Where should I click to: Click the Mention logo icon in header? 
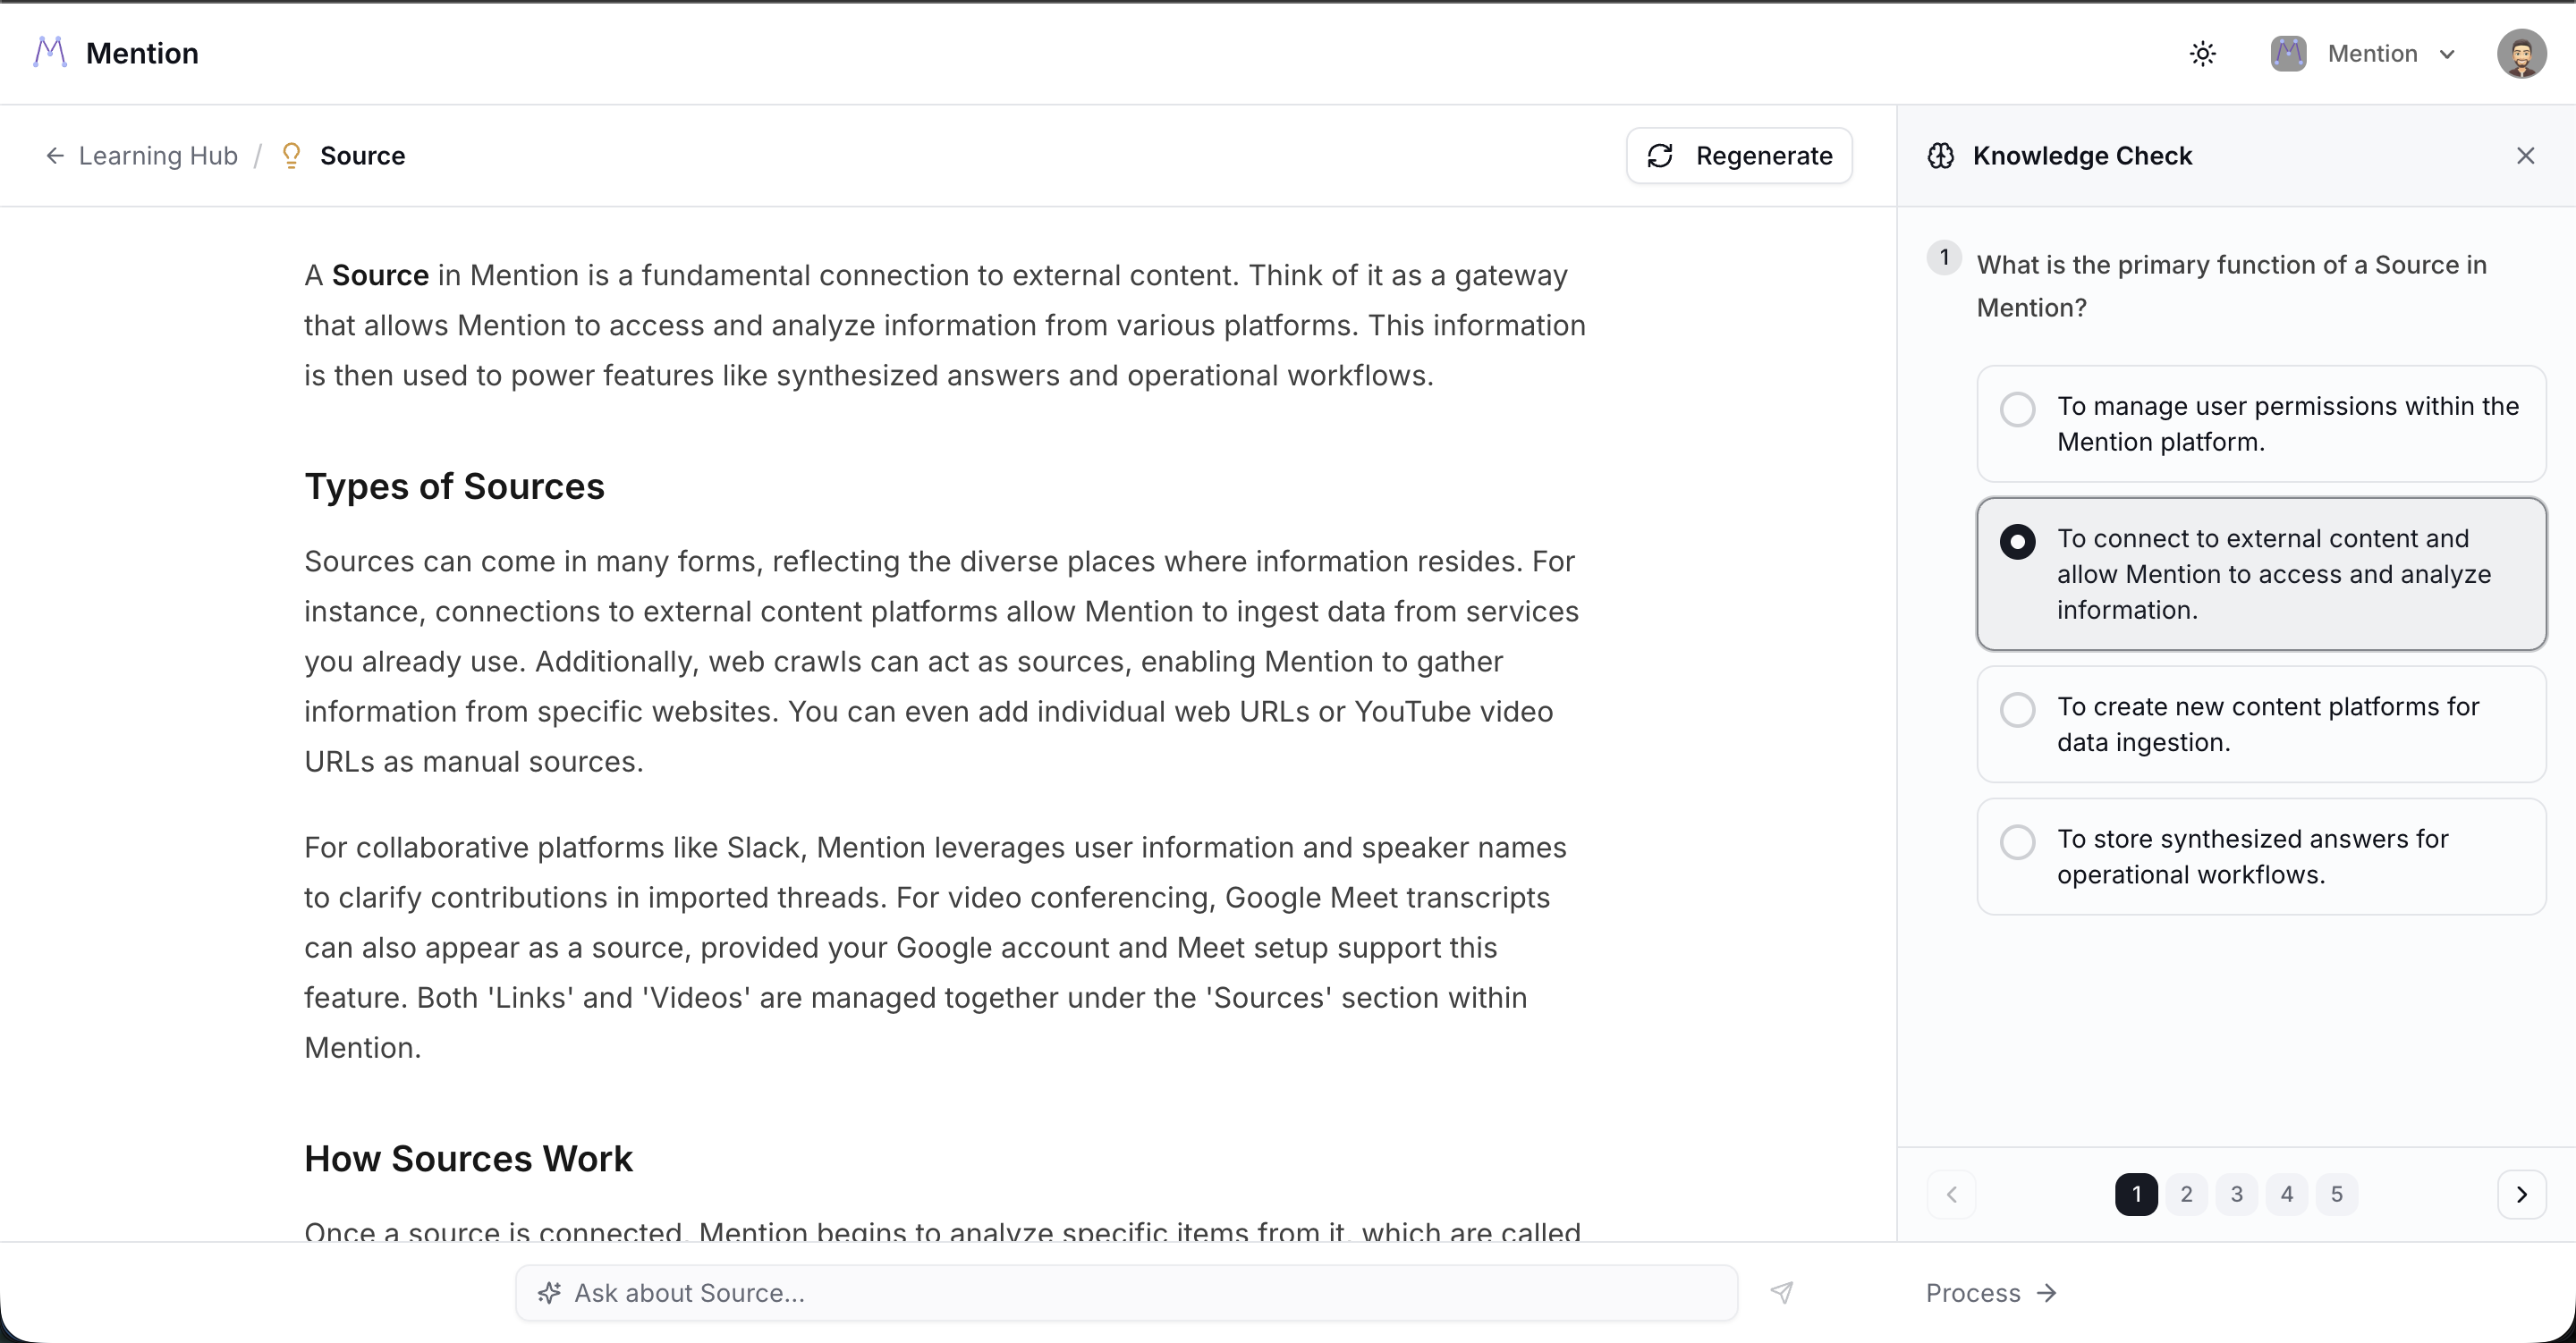coord(50,52)
